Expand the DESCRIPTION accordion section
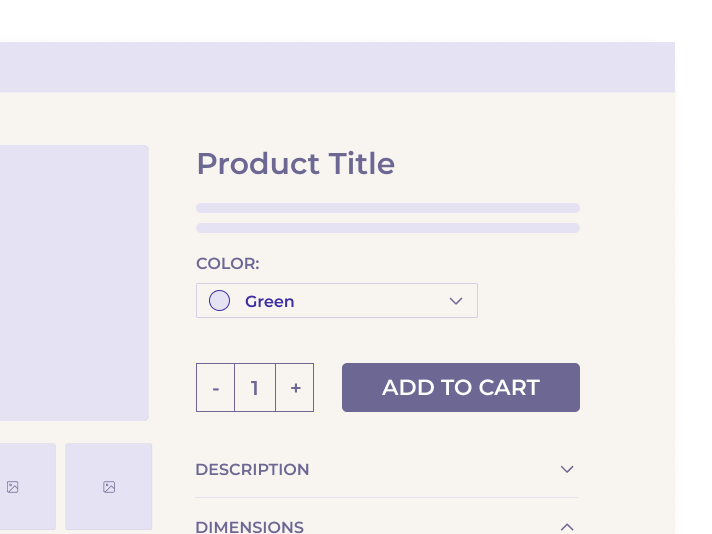 [385, 469]
